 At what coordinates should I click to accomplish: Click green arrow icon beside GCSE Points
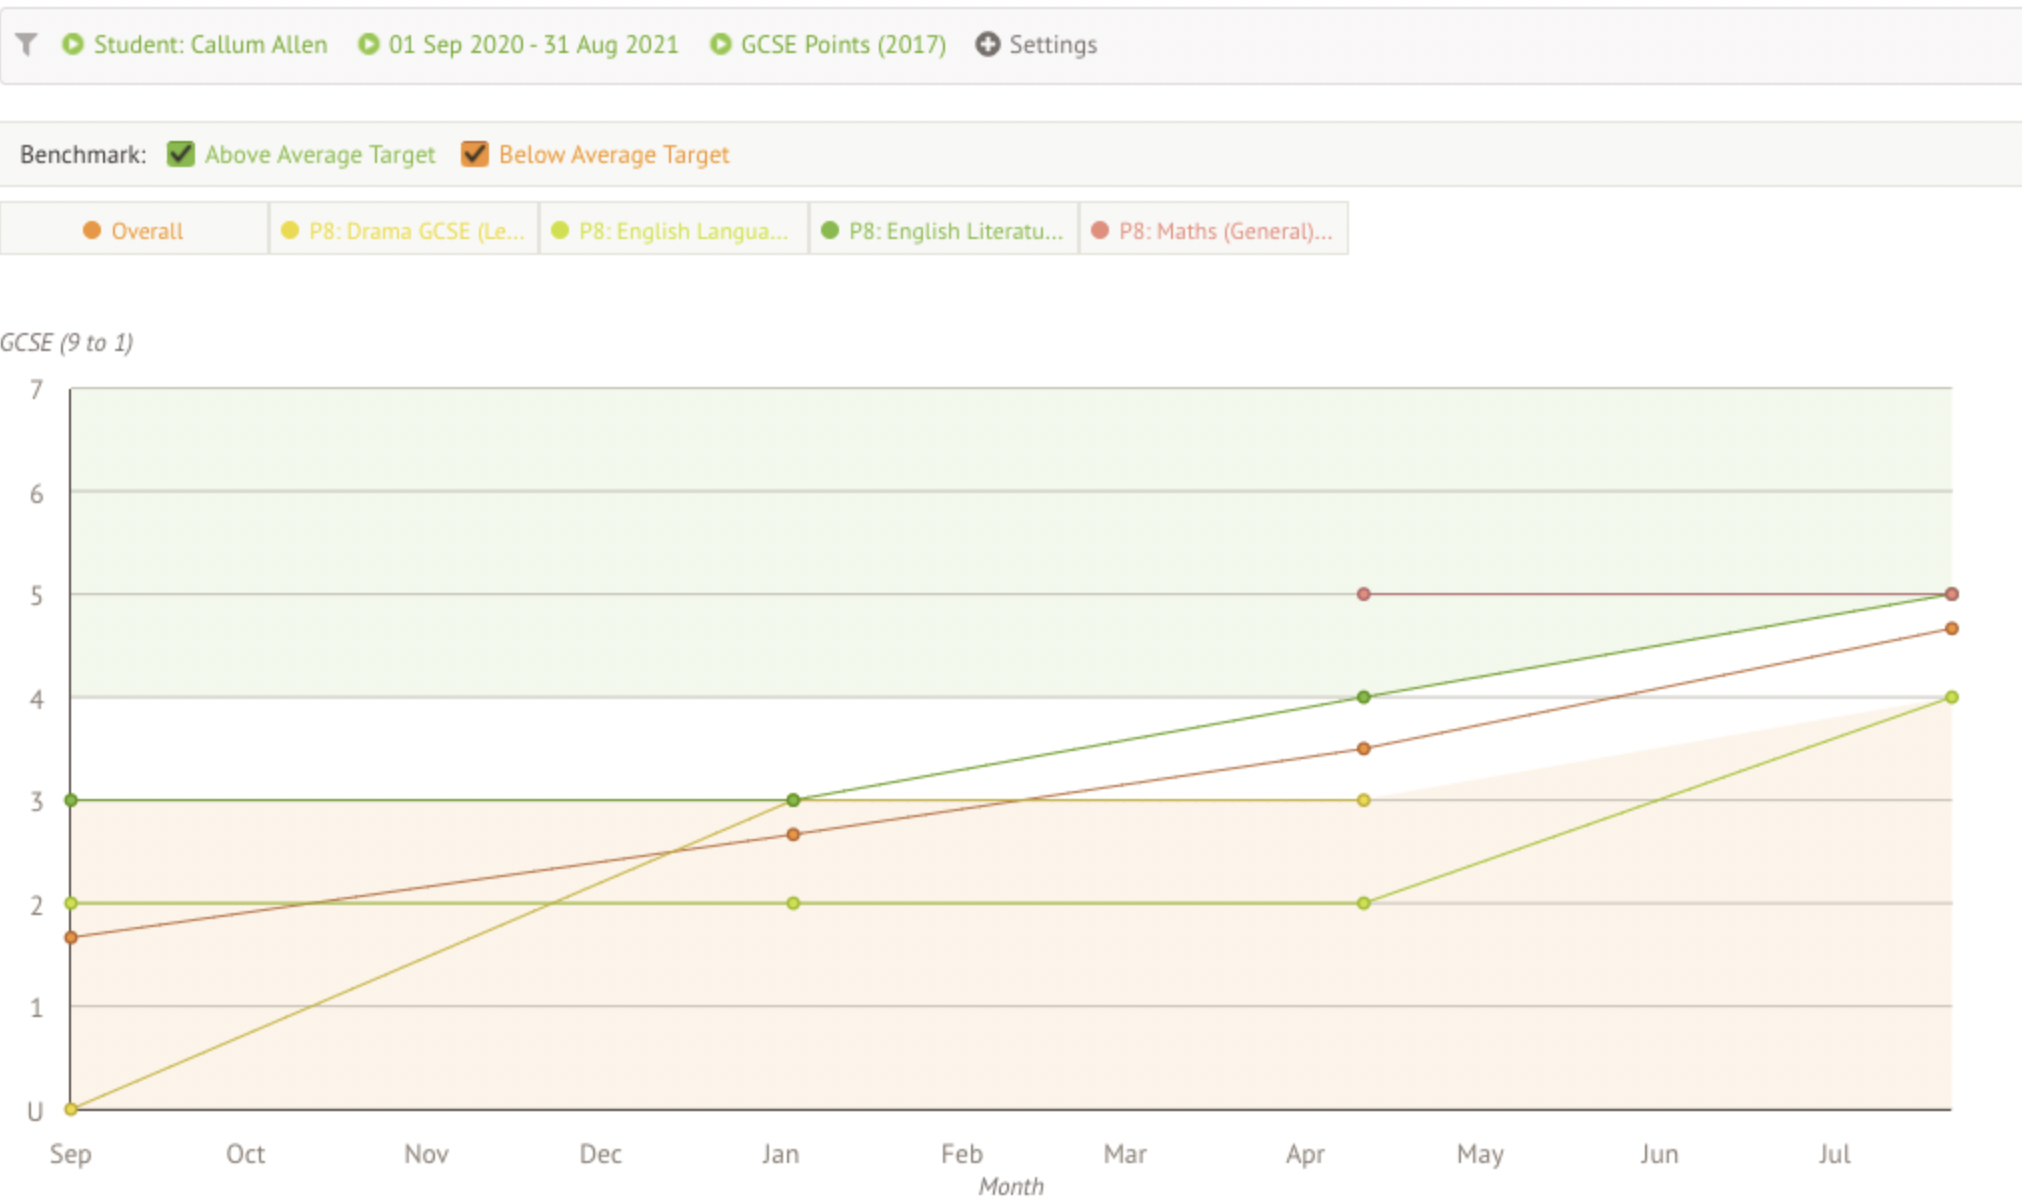pyautogui.click(x=720, y=44)
